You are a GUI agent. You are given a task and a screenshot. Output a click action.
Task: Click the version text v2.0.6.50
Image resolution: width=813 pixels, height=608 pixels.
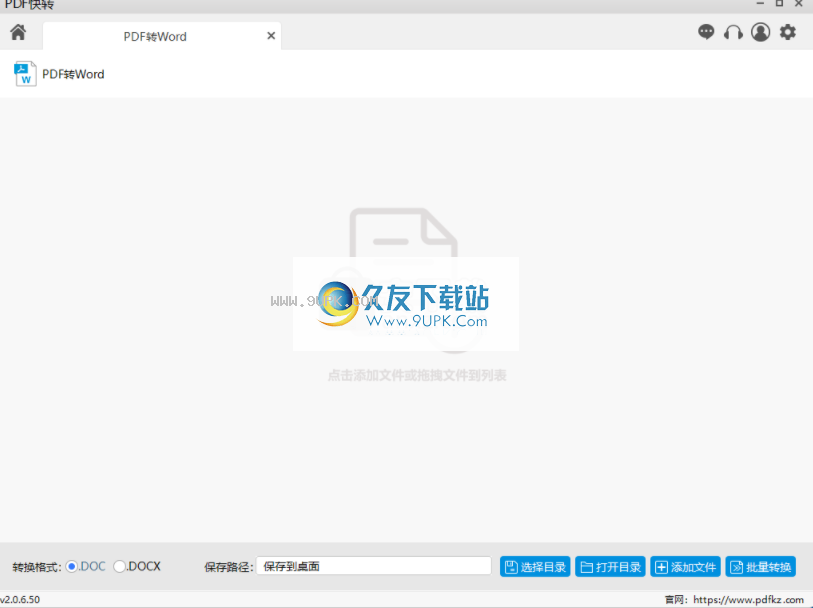[x=20, y=600]
